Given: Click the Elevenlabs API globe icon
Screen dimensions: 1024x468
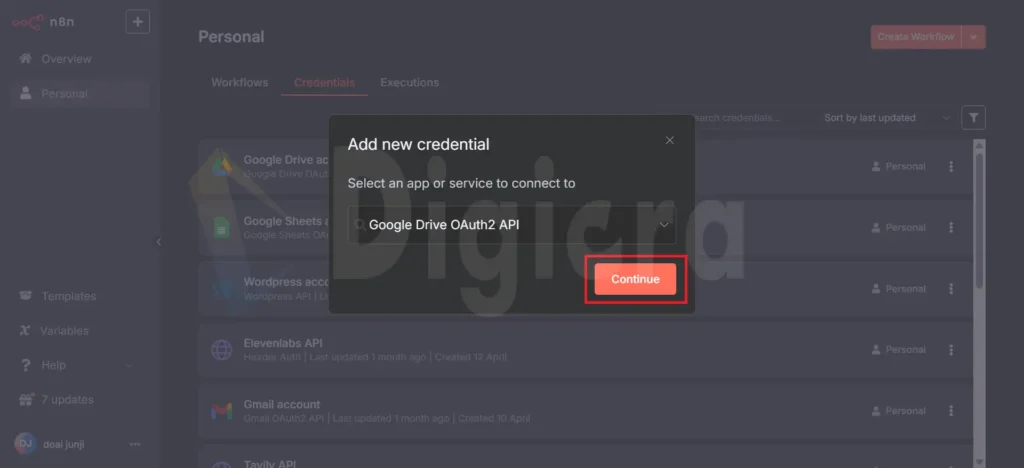Looking at the screenshot, I should pos(221,350).
